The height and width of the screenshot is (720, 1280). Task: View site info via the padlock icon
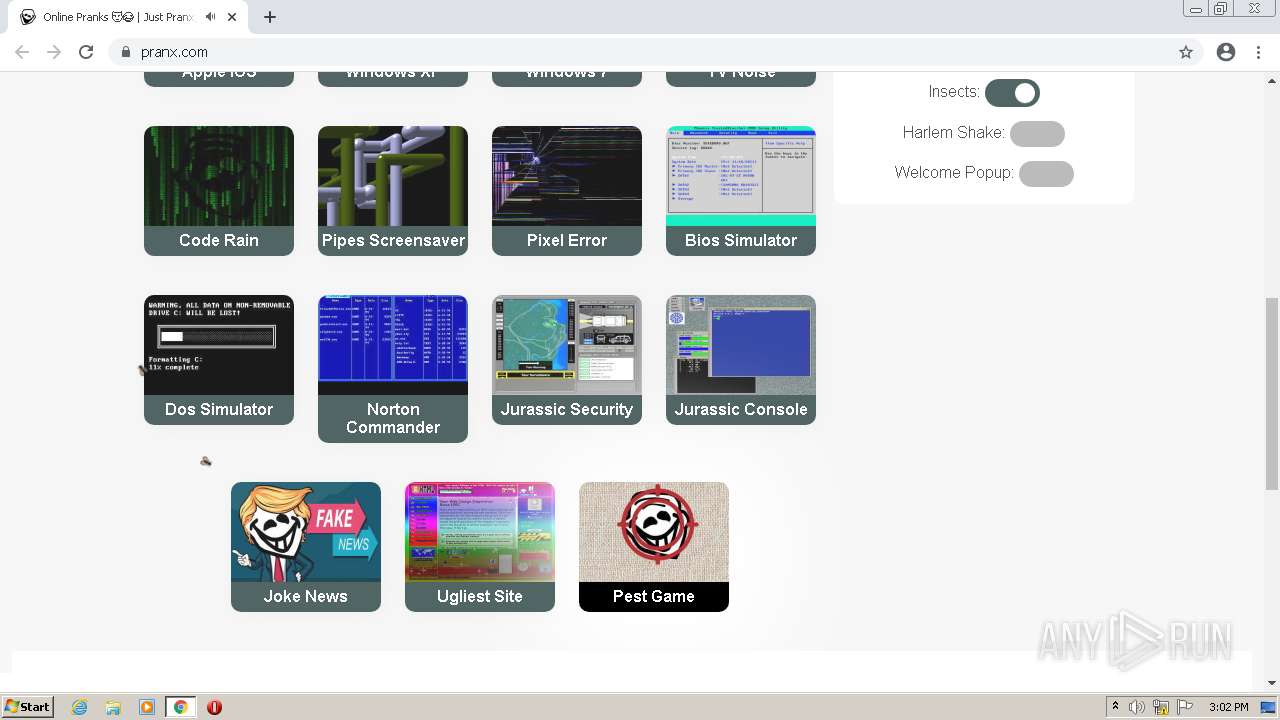126,52
